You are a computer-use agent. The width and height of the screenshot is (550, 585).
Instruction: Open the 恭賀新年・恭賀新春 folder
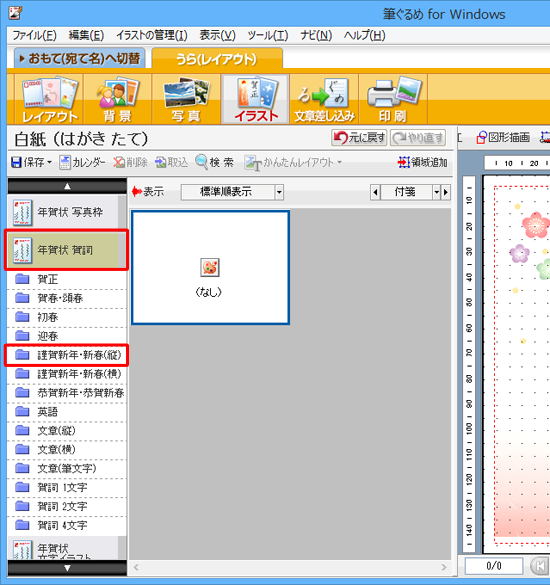(x=66, y=393)
